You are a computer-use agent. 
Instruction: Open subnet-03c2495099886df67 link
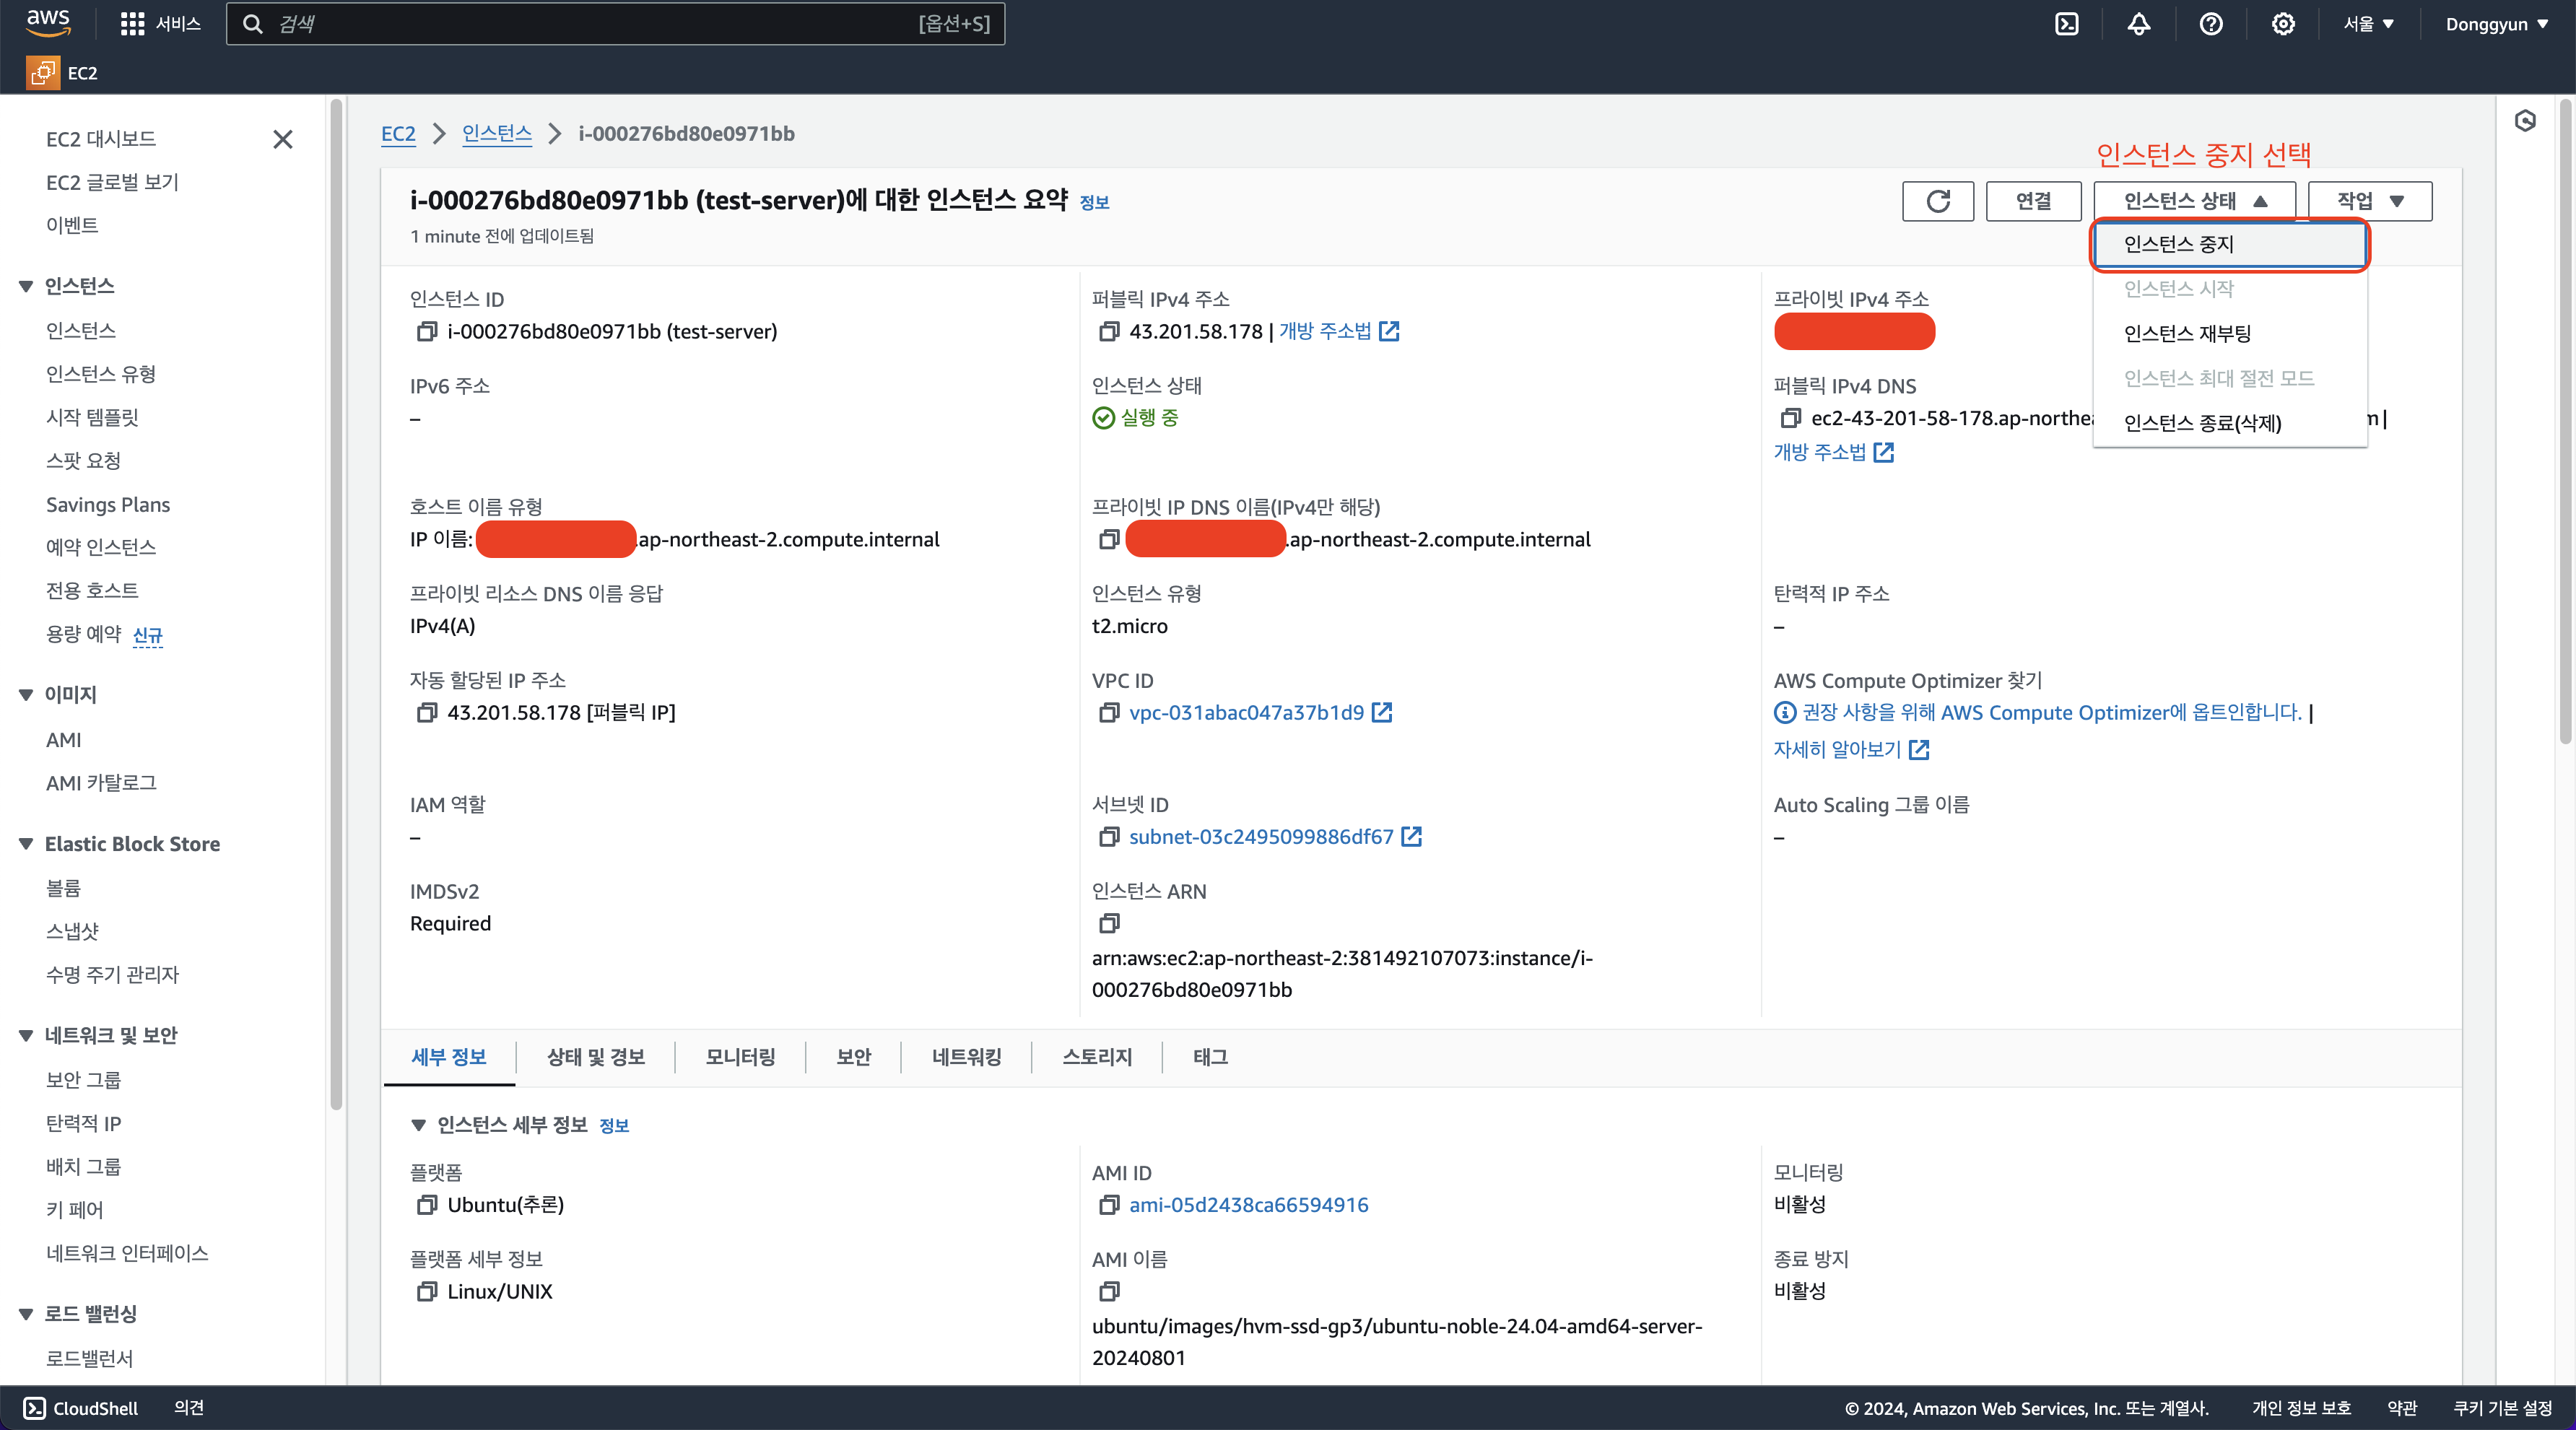pos(1261,837)
